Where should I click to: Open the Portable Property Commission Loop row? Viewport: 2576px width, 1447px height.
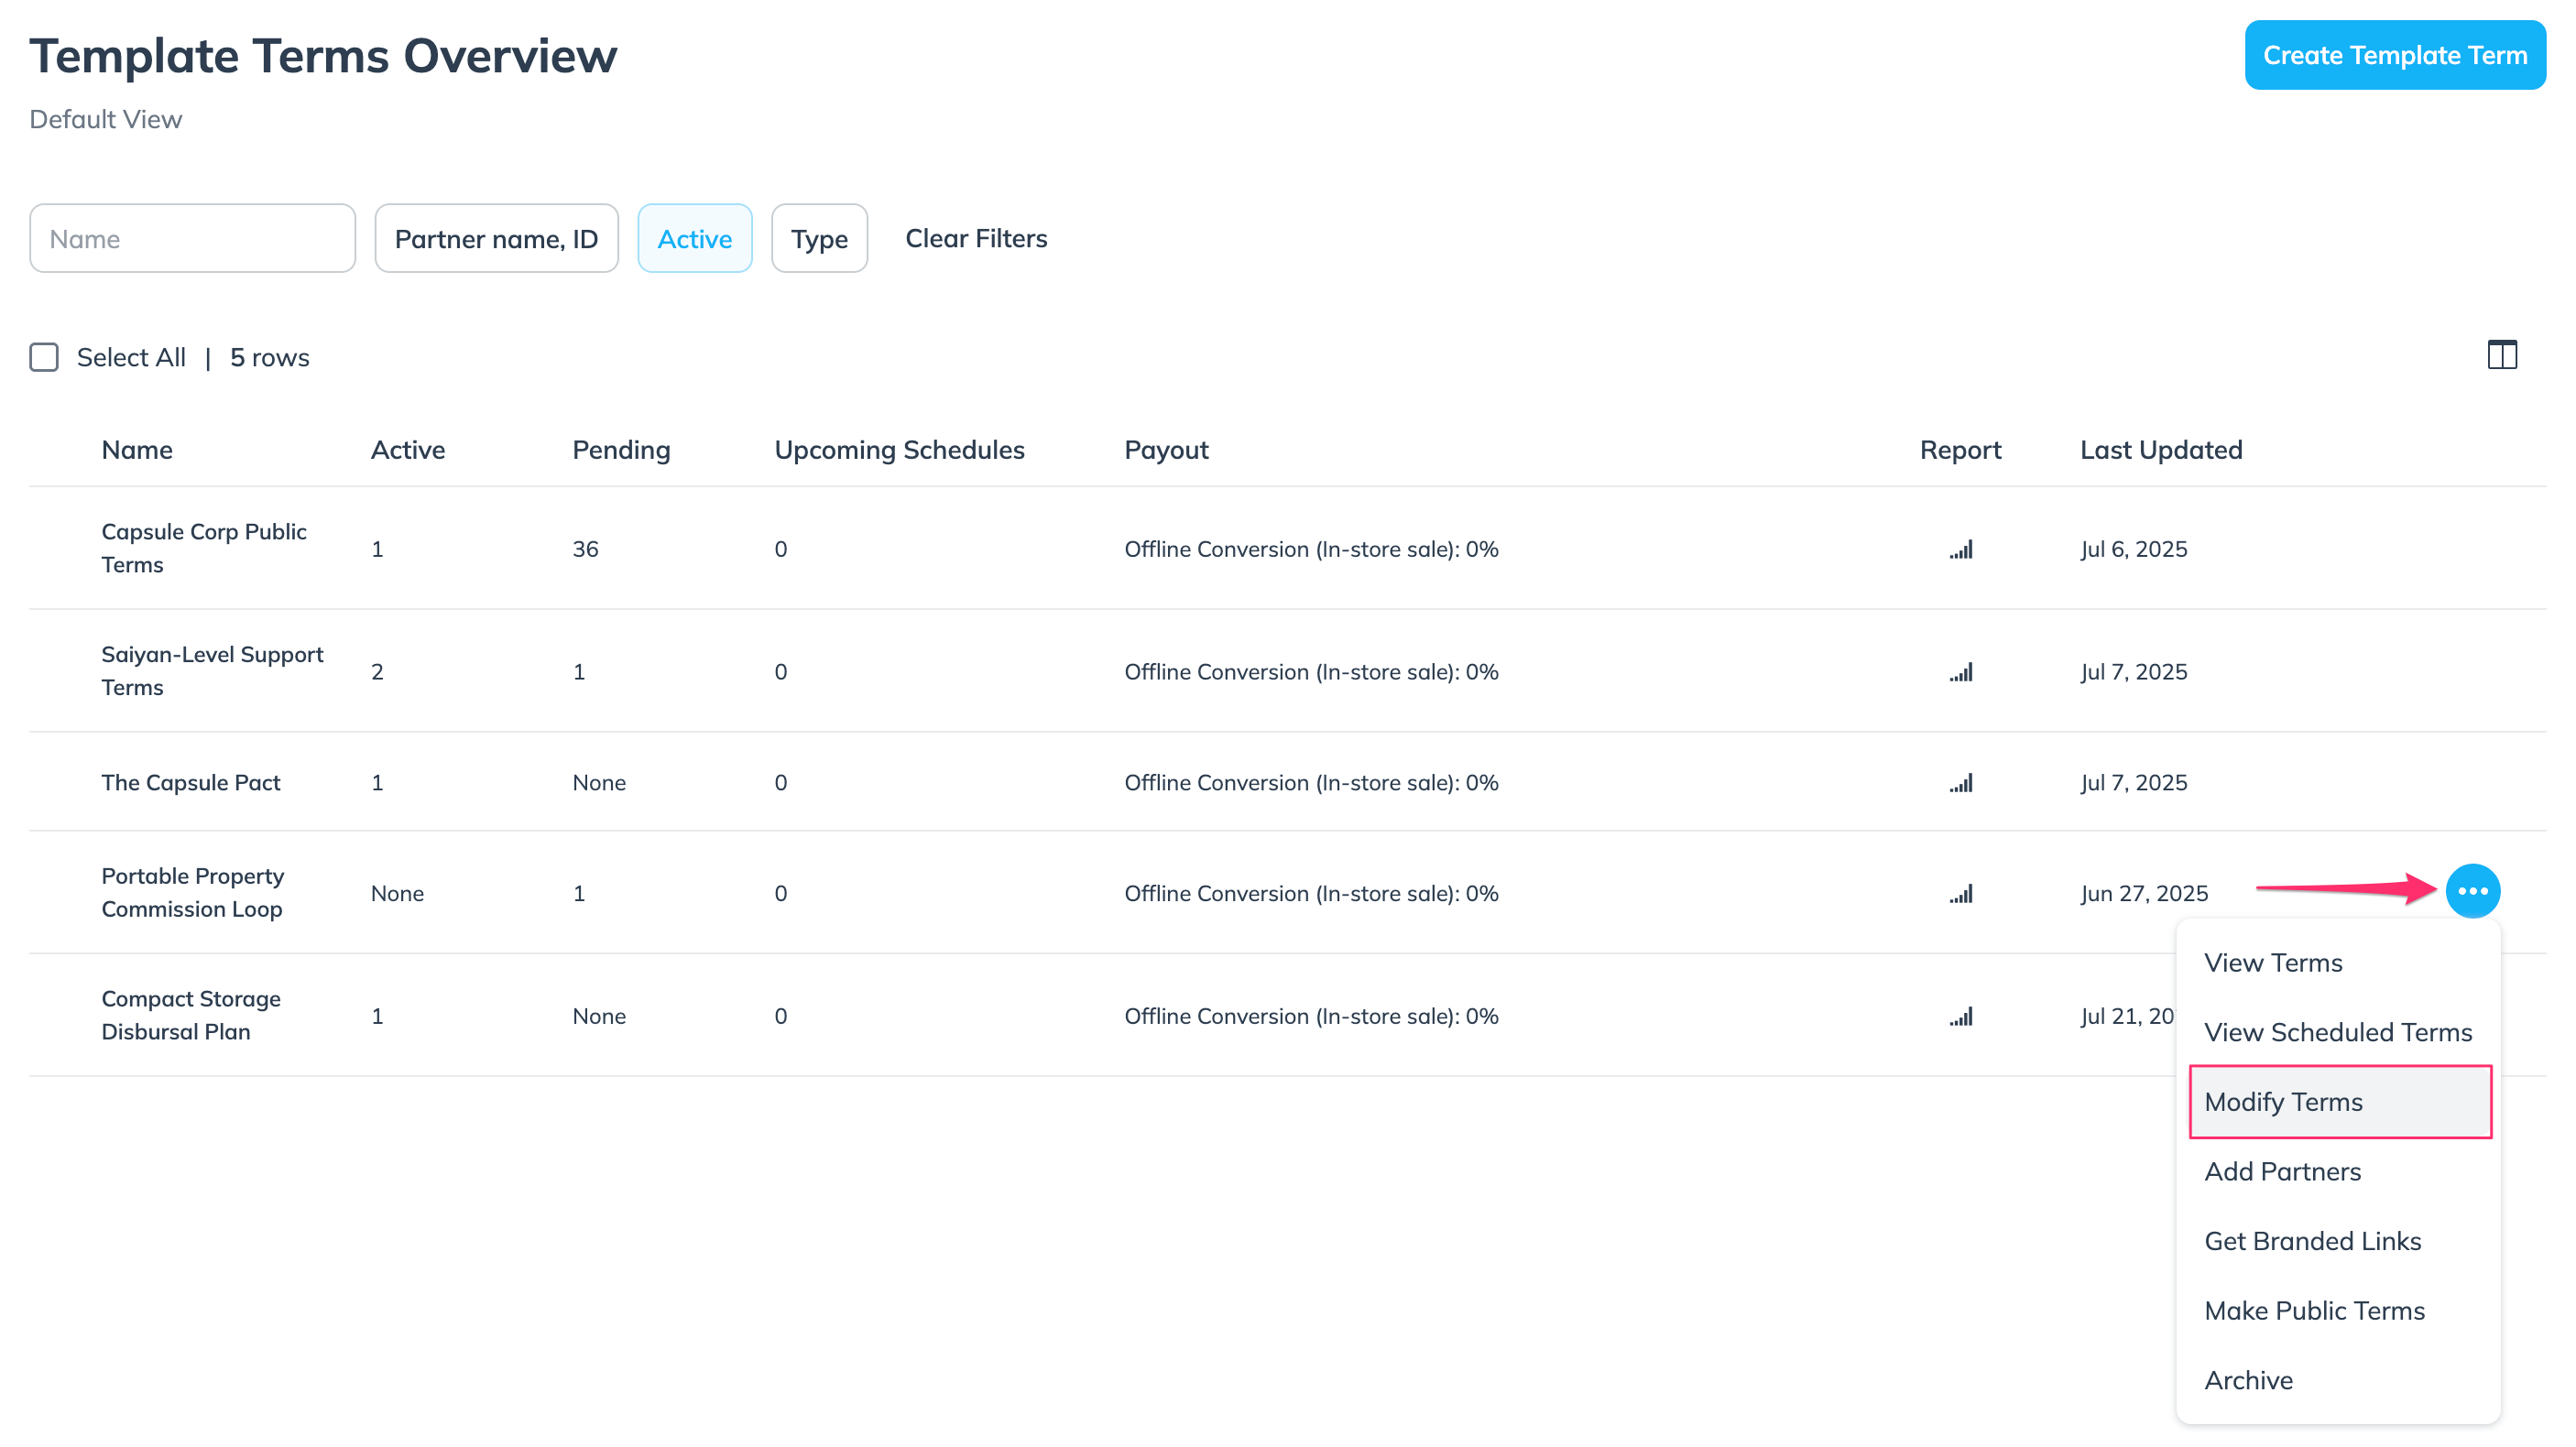192,893
